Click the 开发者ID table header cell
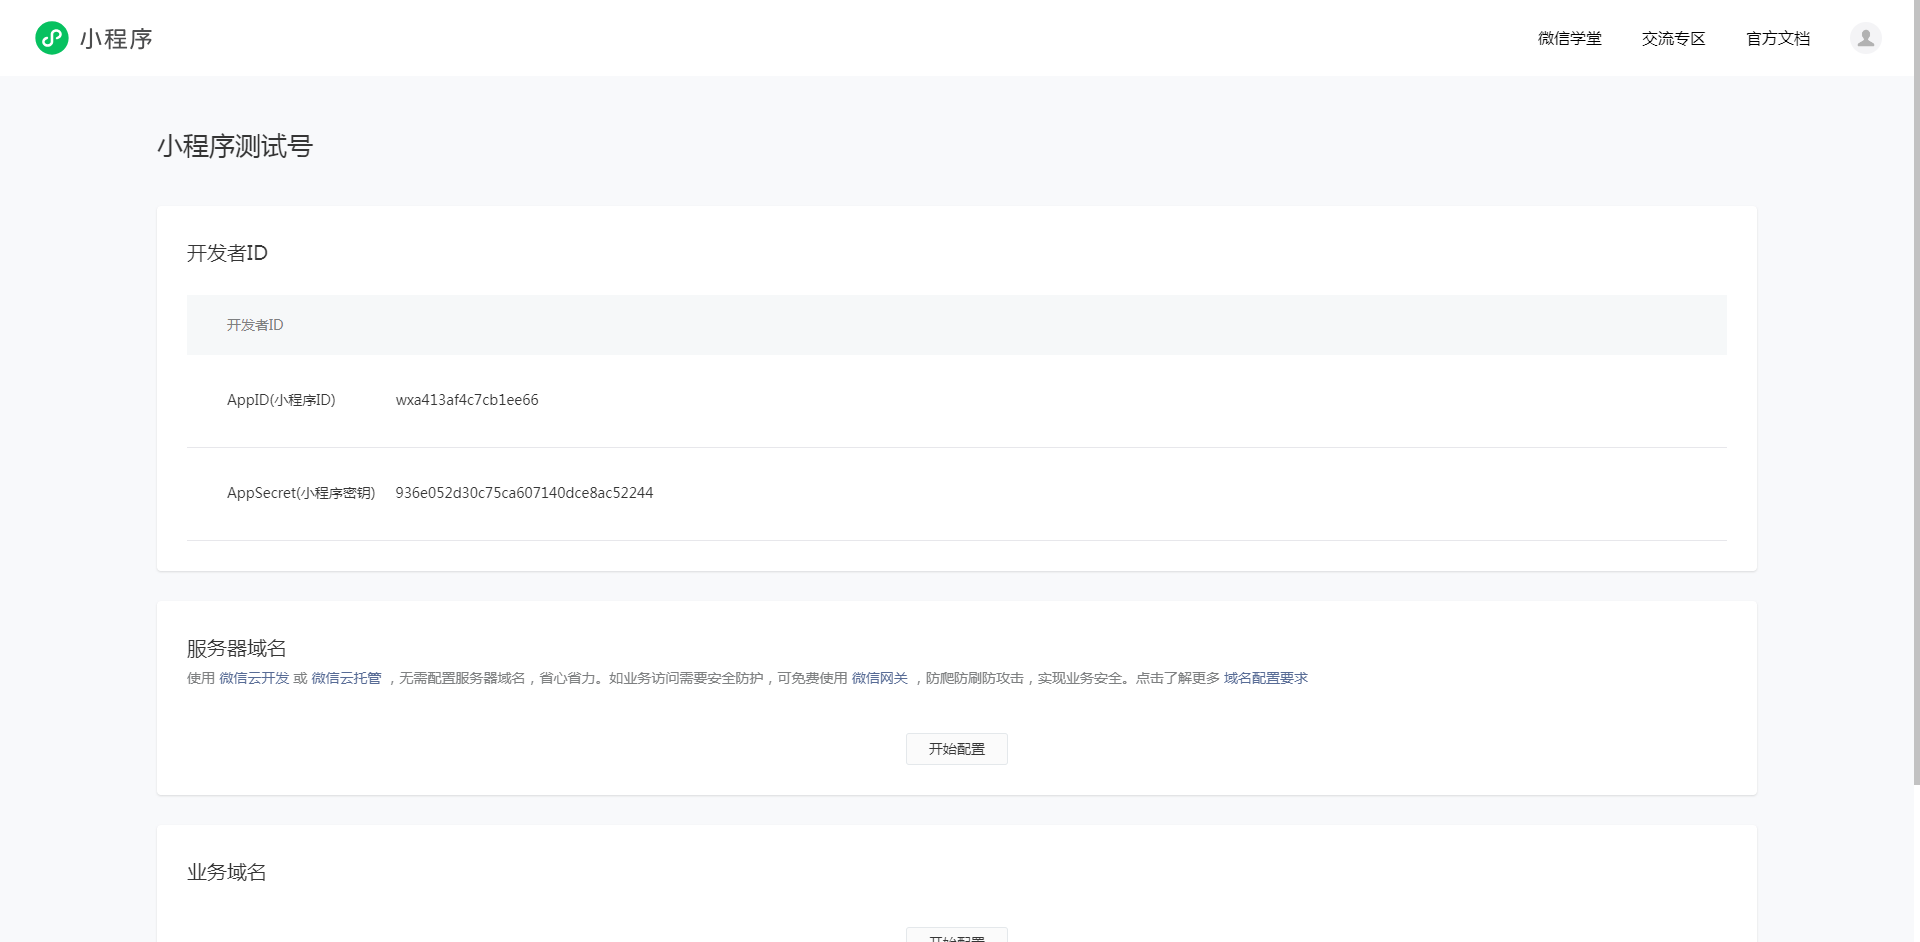 pos(255,325)
